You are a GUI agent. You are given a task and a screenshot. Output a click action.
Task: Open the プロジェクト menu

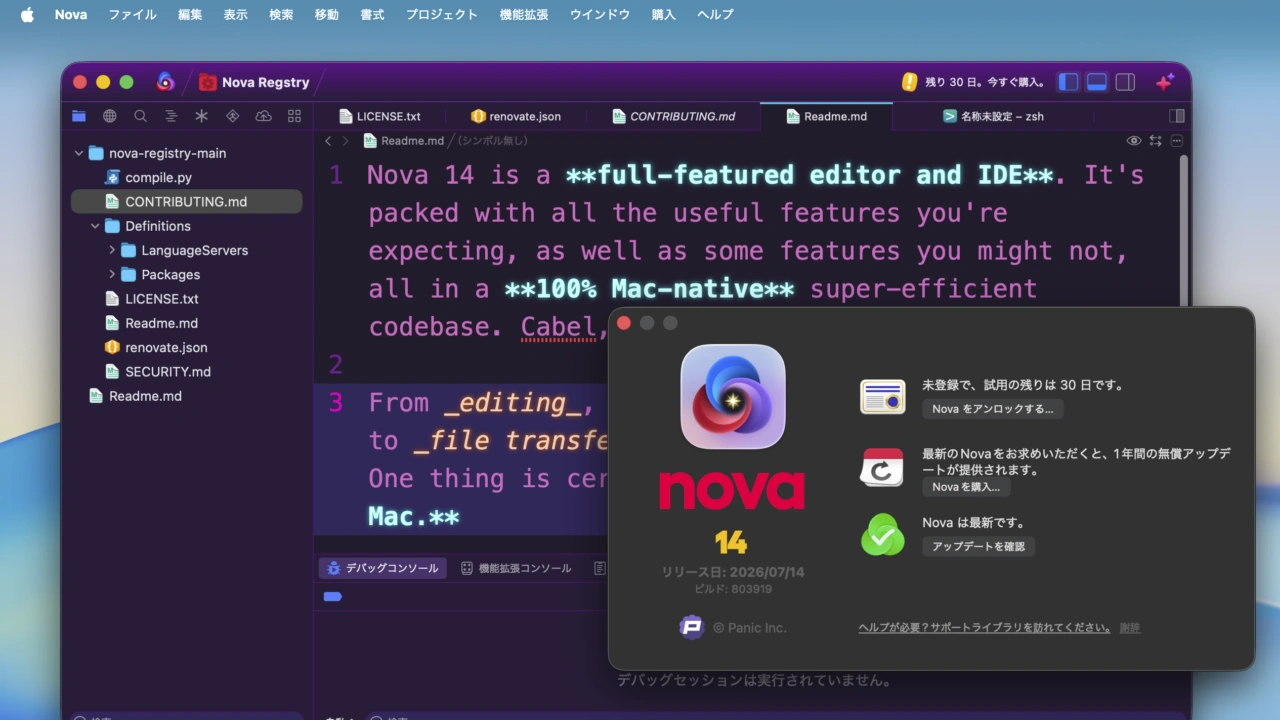point(441,14)
